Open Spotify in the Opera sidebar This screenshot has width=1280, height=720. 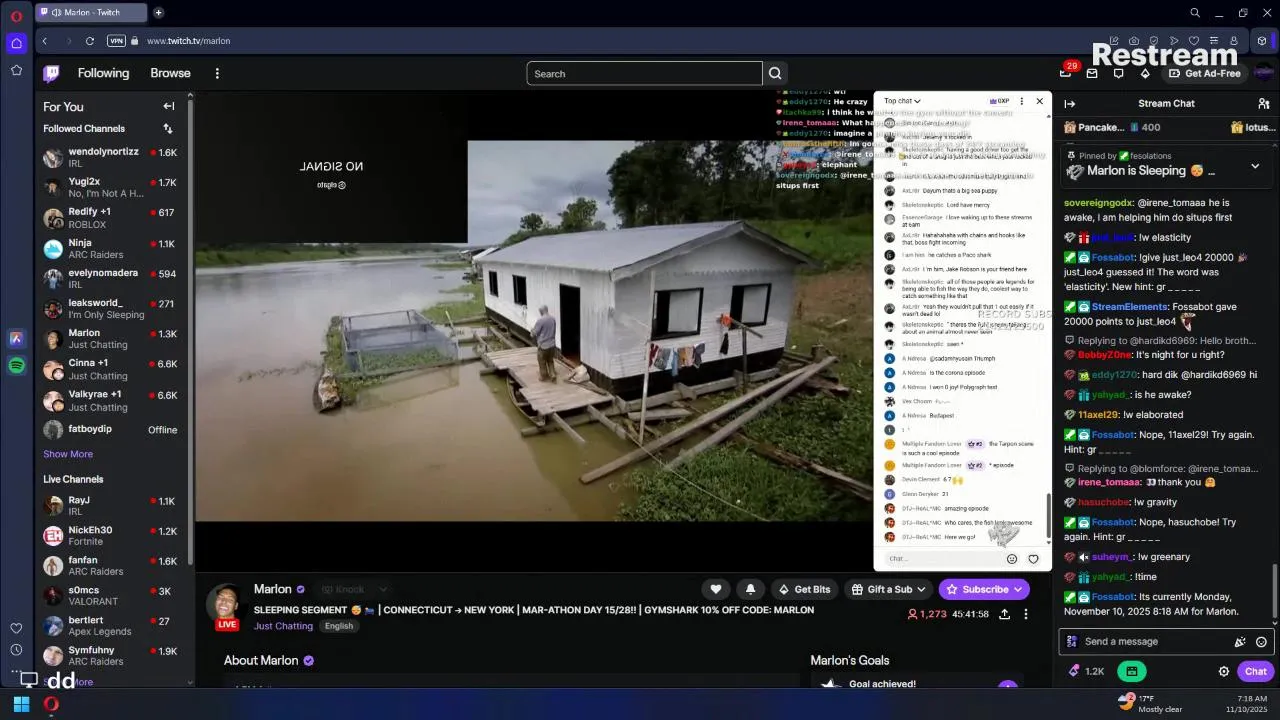[x=16, y=366]
